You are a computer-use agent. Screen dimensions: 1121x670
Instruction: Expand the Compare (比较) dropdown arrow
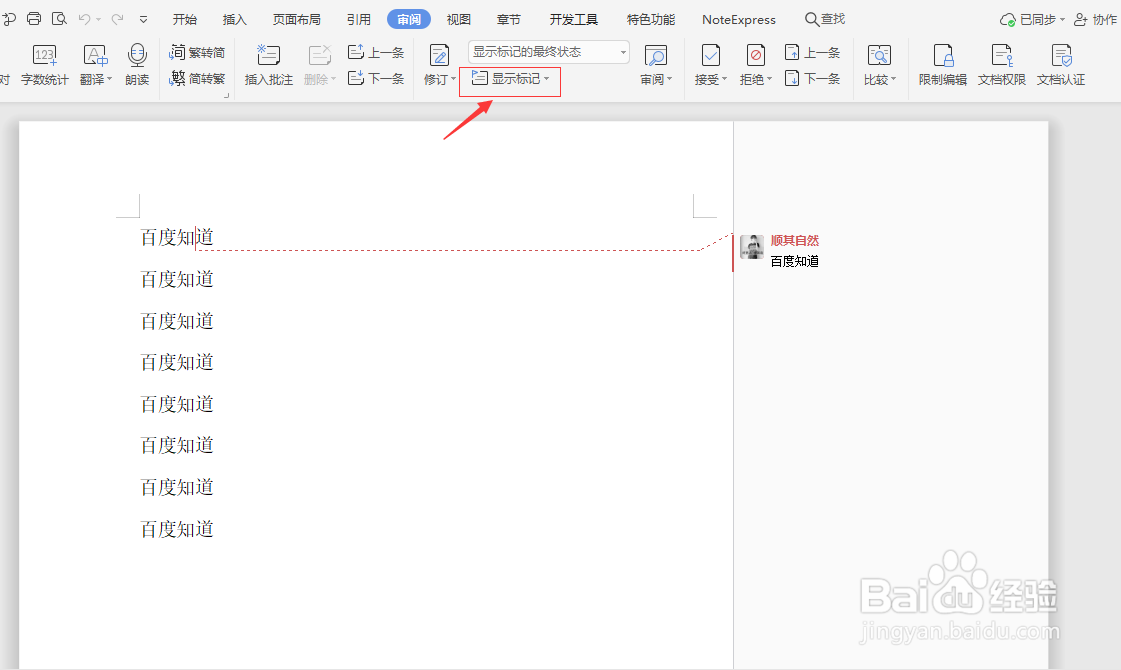click(893, 79)
